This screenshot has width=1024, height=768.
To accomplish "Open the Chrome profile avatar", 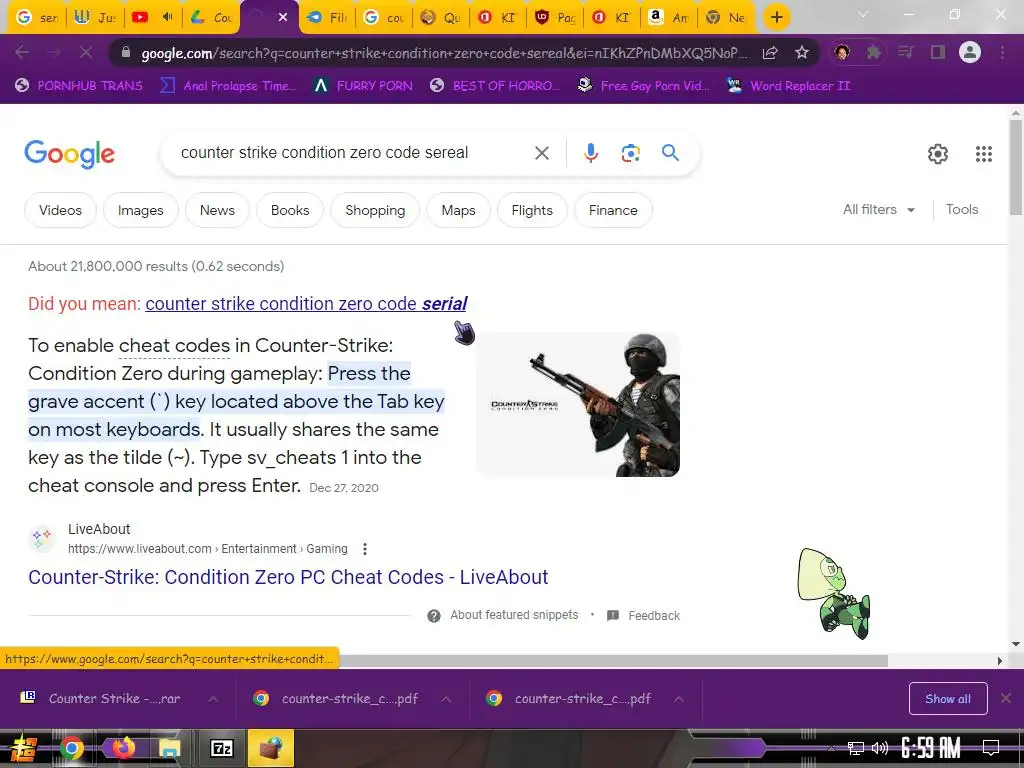I will click(970, 52).
